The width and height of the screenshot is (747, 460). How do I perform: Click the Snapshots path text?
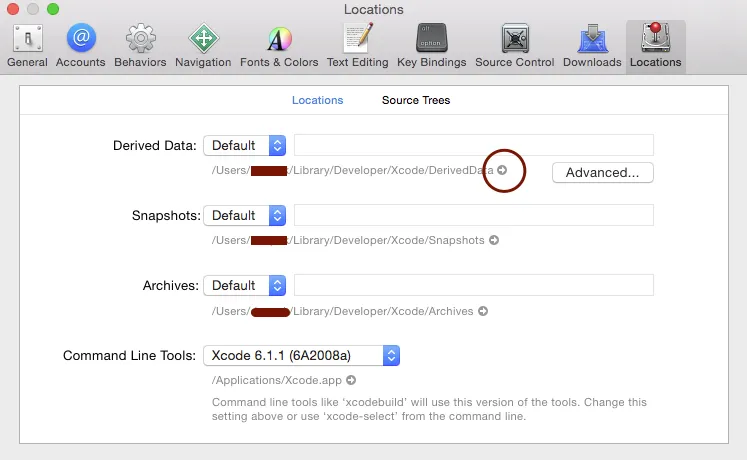coord(348,240)
